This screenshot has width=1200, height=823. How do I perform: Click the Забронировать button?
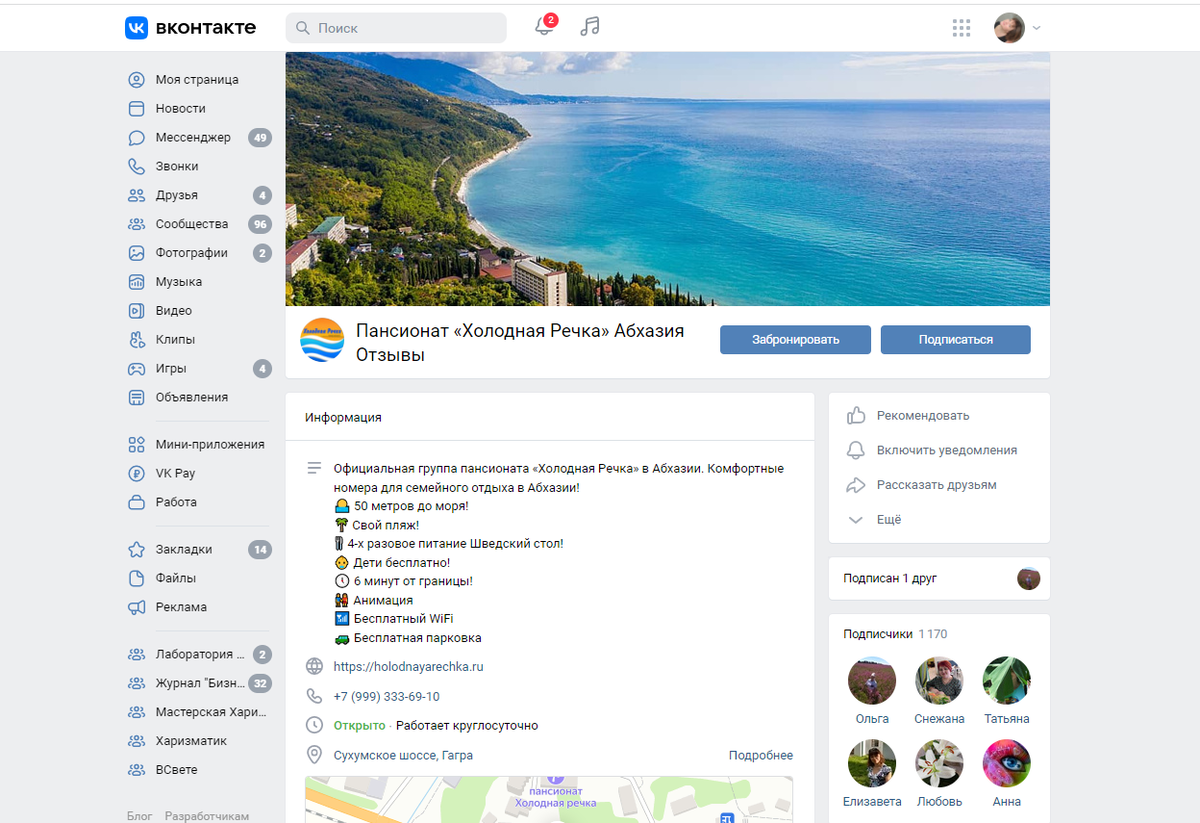[x=795, y=340]
